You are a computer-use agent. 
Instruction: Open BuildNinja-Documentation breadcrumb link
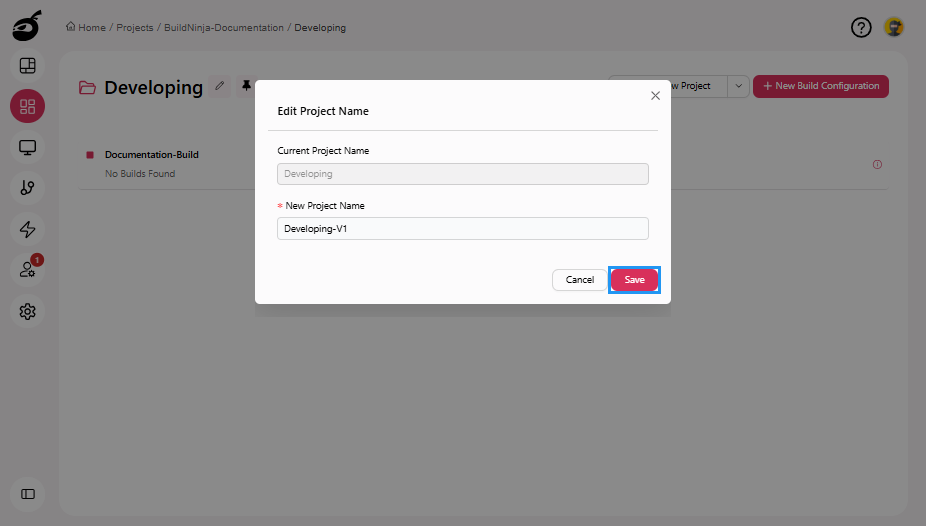pos(224,28)
